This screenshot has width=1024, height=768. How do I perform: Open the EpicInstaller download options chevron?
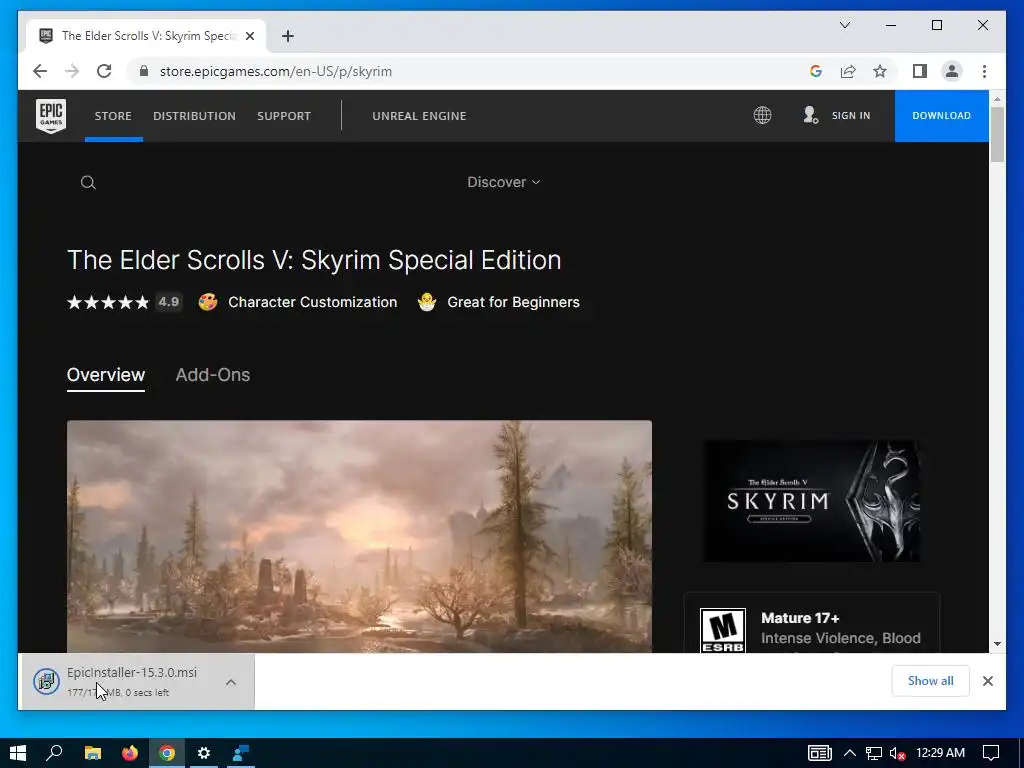231,682
